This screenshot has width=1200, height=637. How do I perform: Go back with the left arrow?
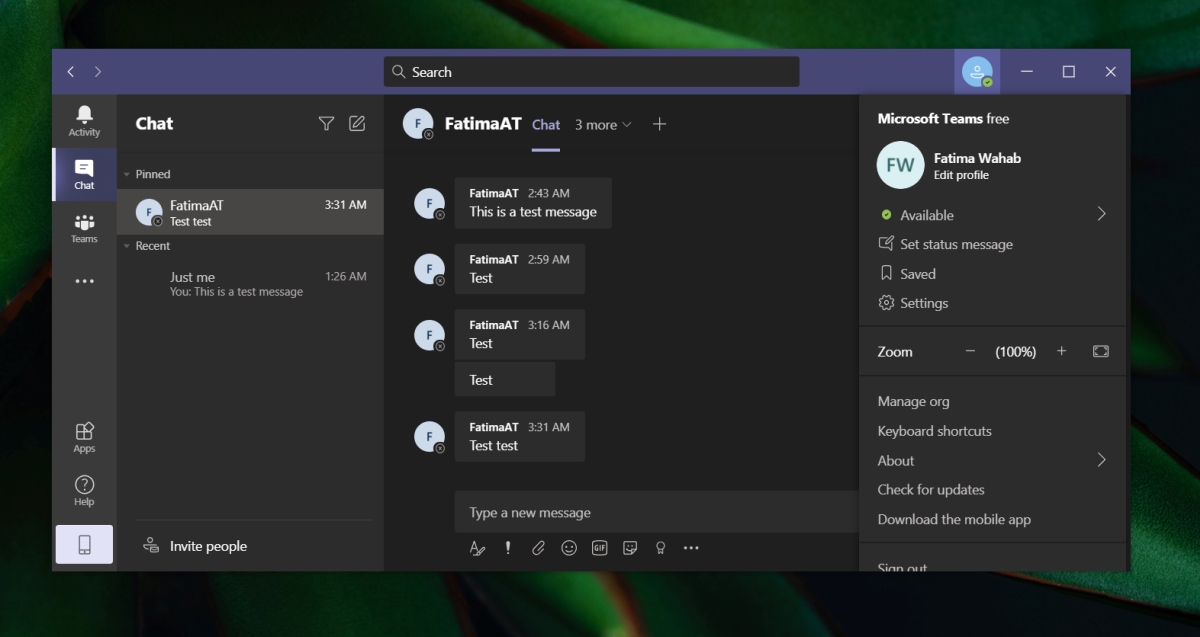pos(71,72)
